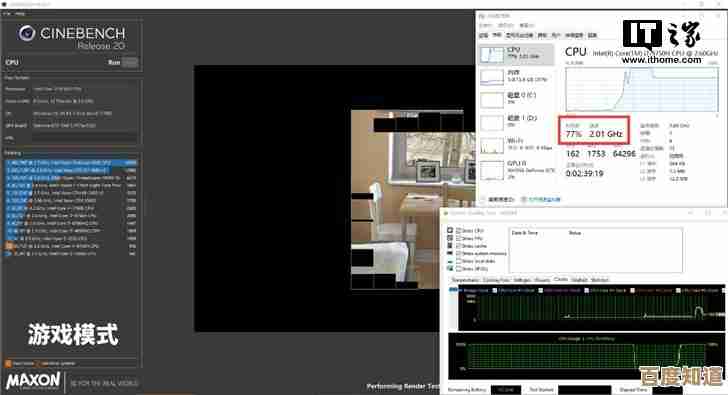The image size is (728, 395).
Task: Open the 文件 menu in Task Manager
Action: 485,26
